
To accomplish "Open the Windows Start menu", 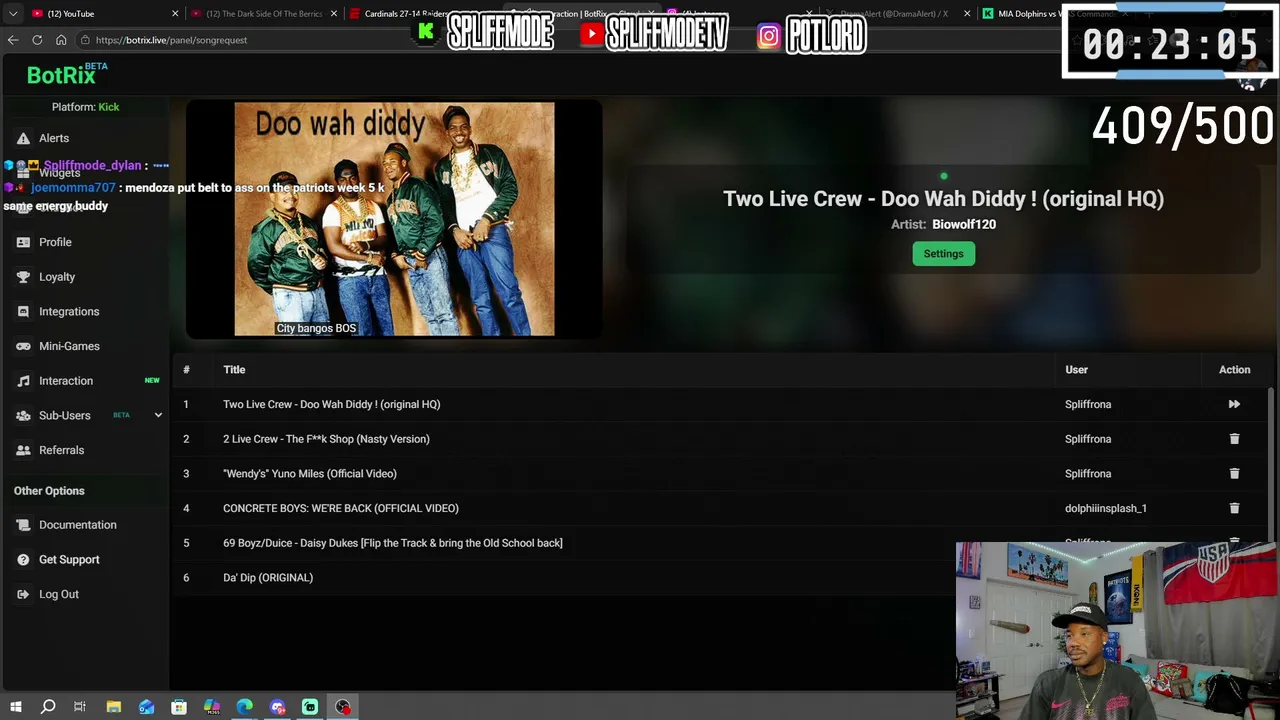I will pyautogui.click(x=15, y=707).
